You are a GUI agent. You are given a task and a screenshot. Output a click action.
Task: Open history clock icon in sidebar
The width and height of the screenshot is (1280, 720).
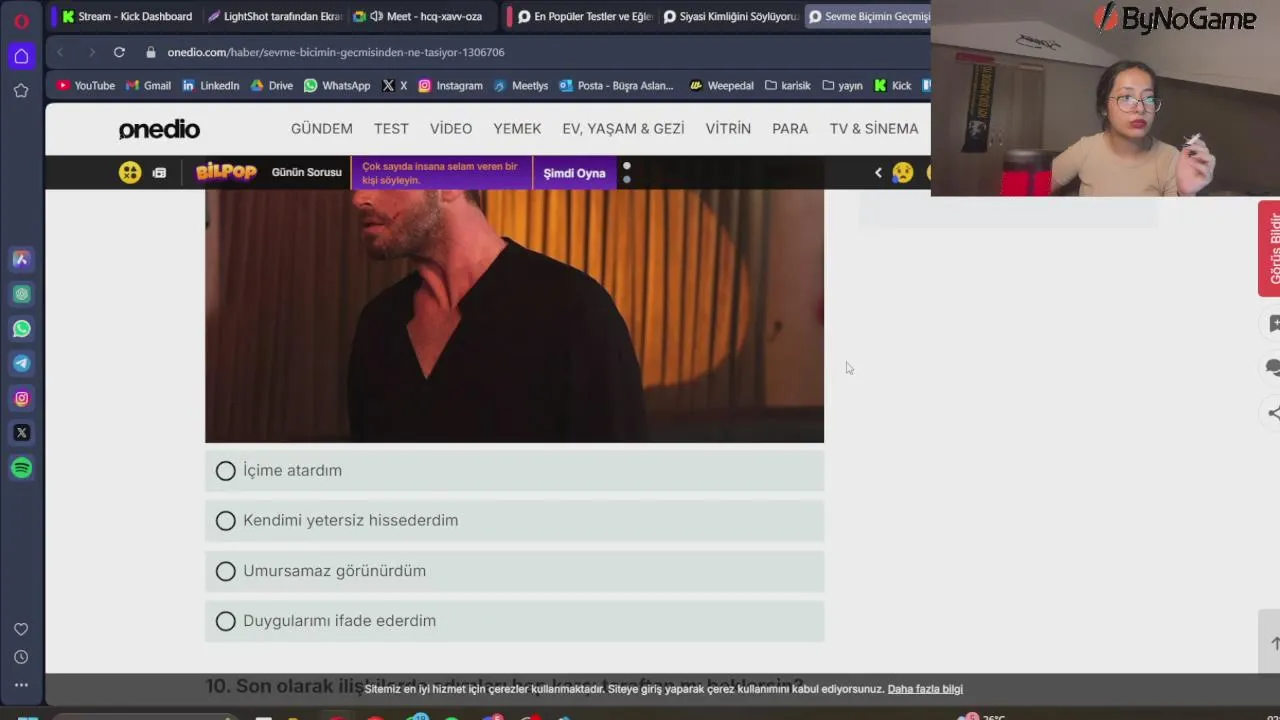[21, 657]
